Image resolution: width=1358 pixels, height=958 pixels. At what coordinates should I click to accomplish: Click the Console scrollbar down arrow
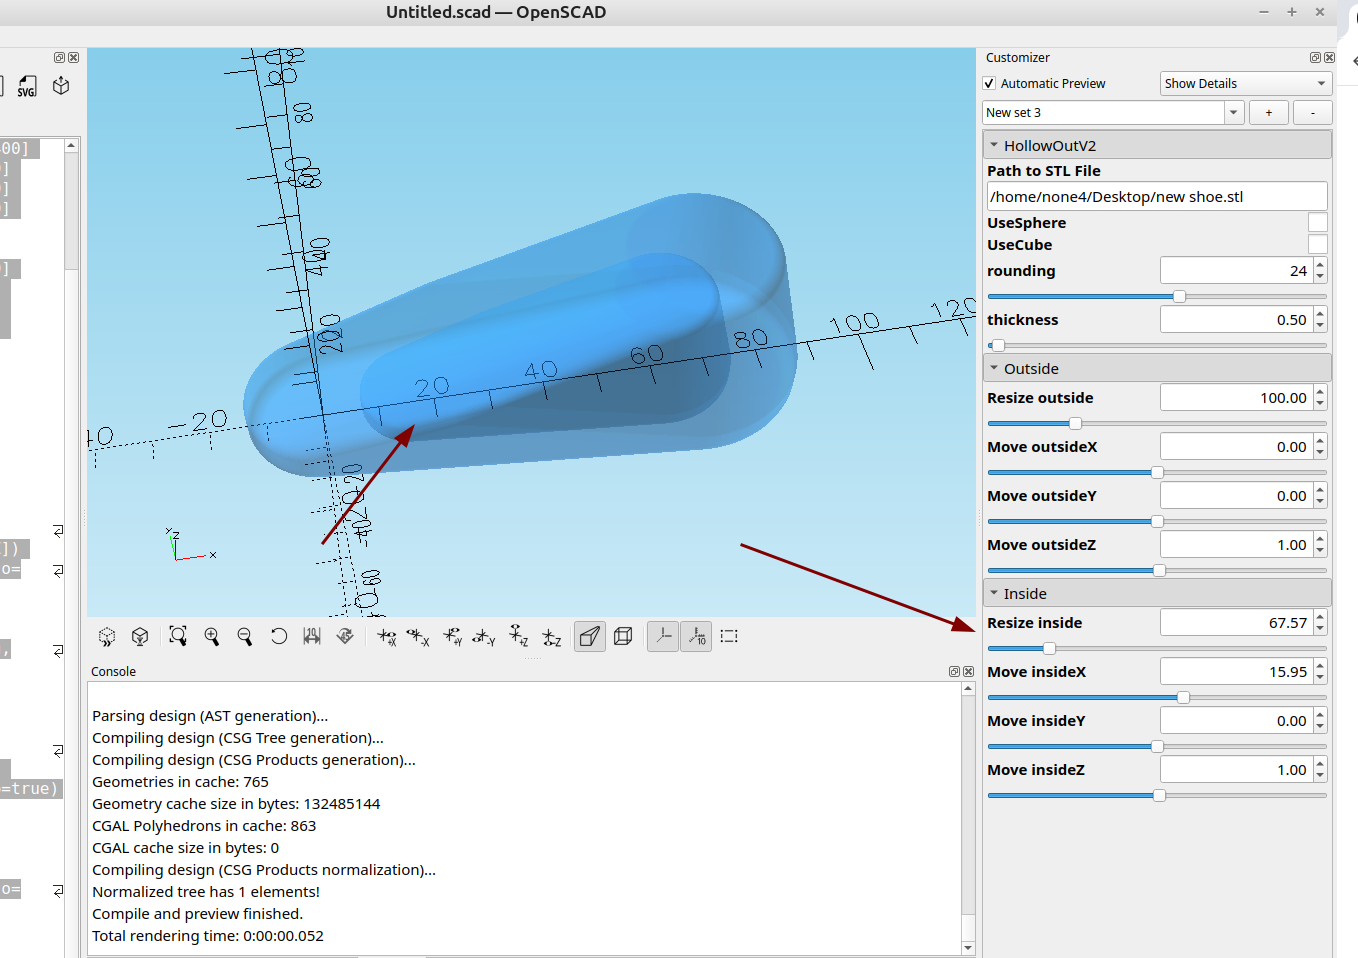(968, 948)
